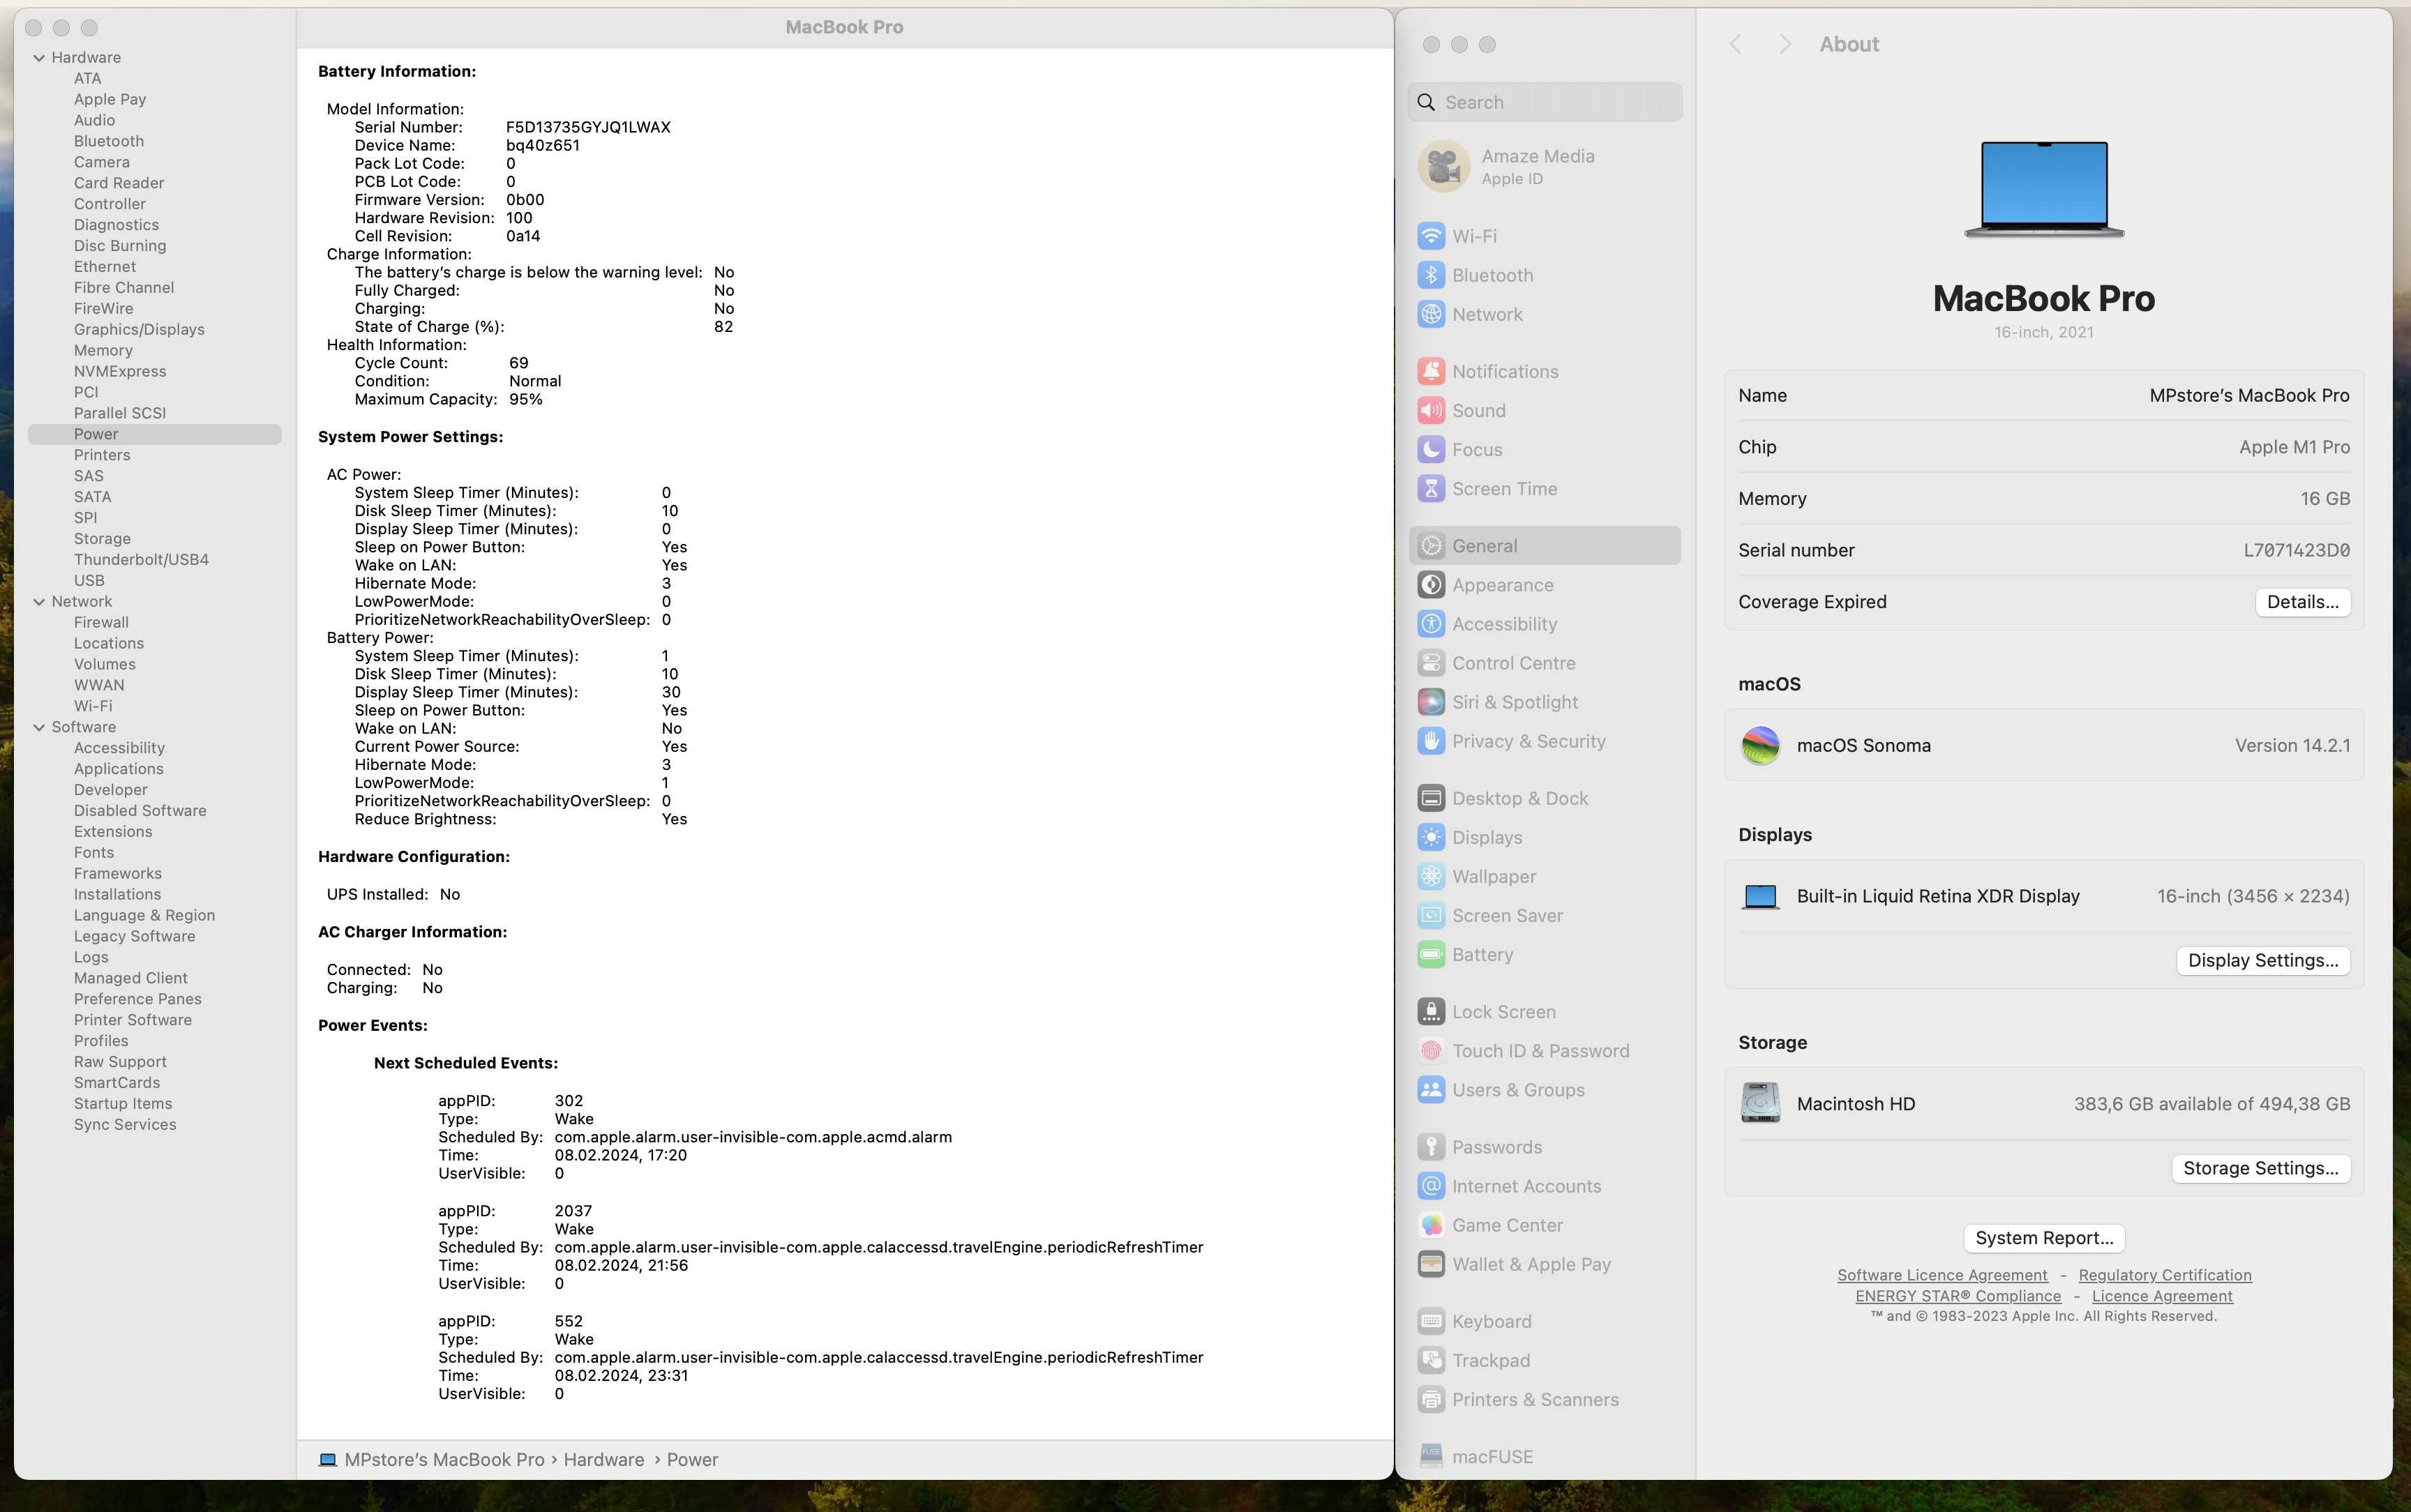The width and height of the screenshot is (2411, 1512).
Task: Select Applications under Software section
Action: (118, 768)
